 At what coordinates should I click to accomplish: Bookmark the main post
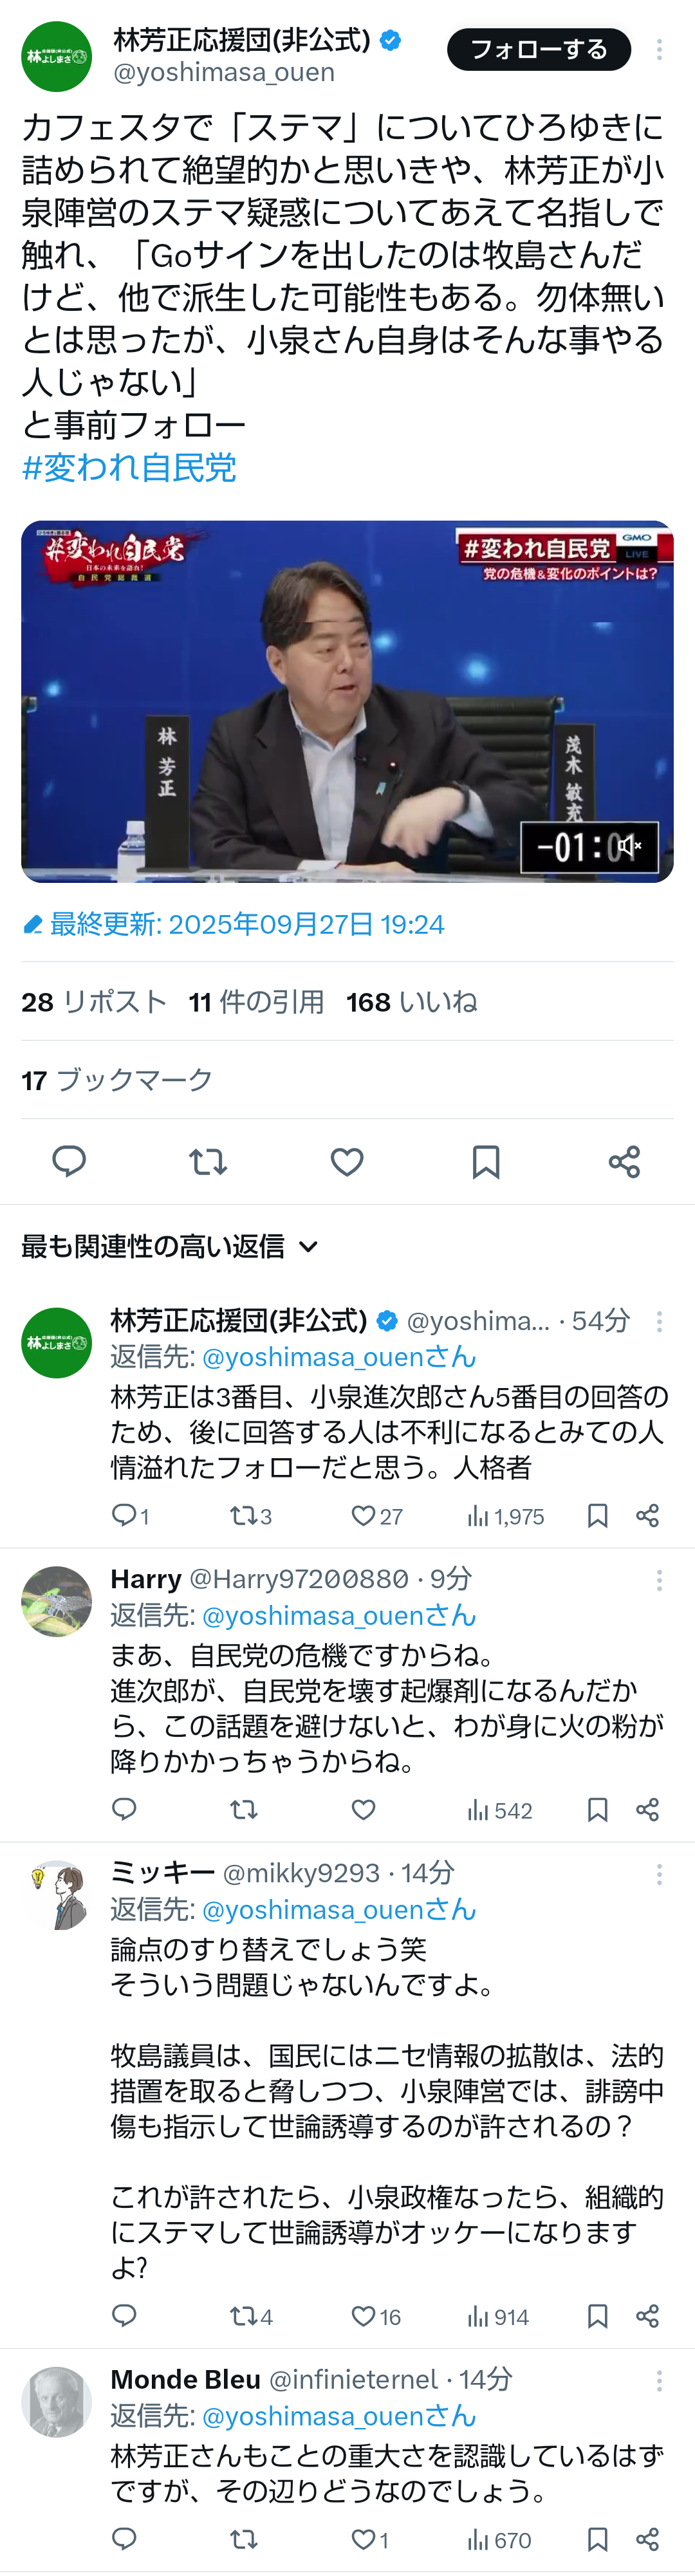point(486,1161)
